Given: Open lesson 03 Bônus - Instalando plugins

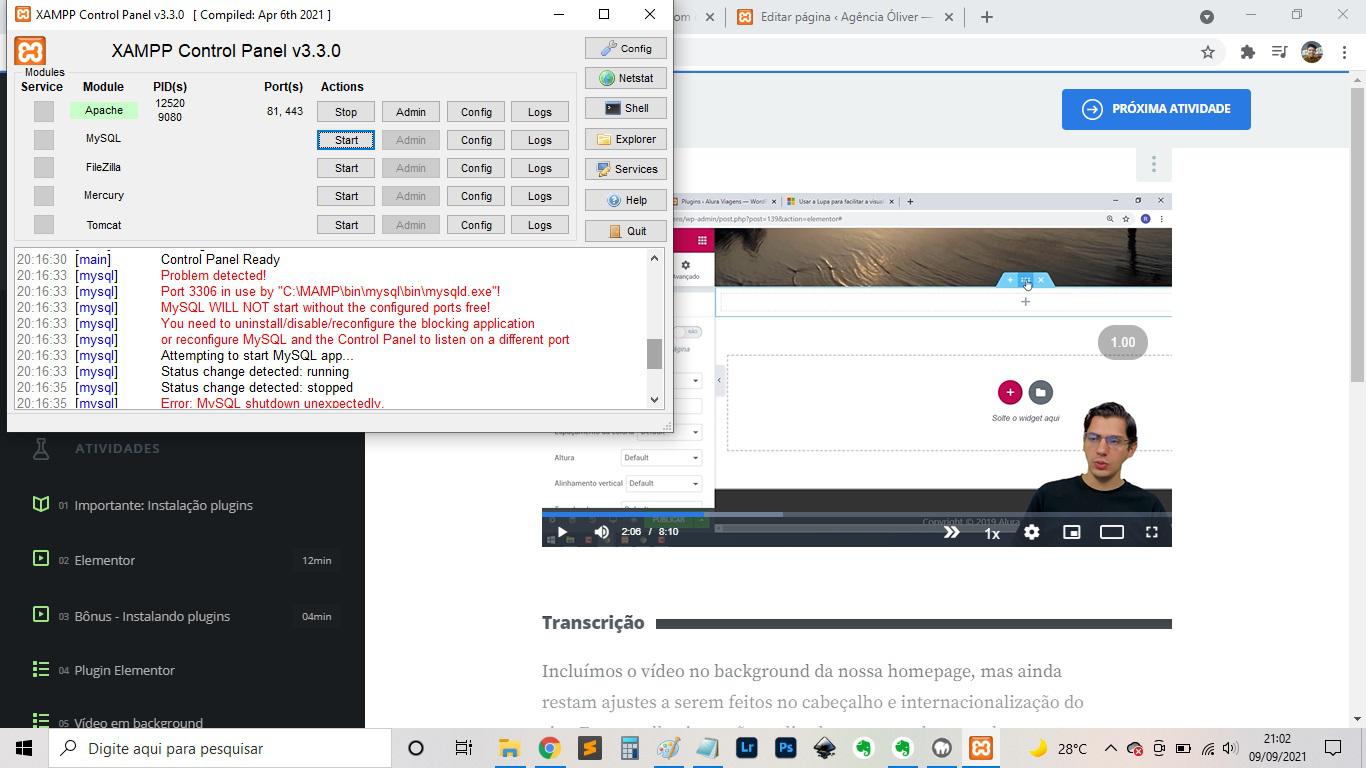Looking at the screenshot, I should tap(152, 616).
